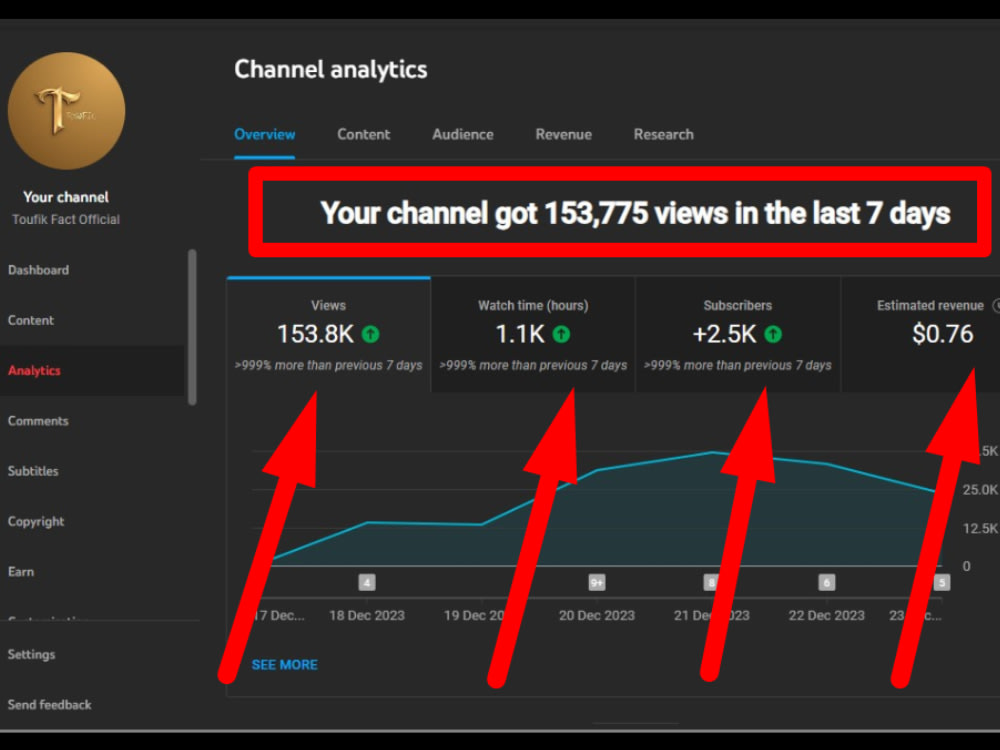Viewport: 1000px width, 750px height.
Task: Open Dashboard from the sidebar
Action: 38,270
